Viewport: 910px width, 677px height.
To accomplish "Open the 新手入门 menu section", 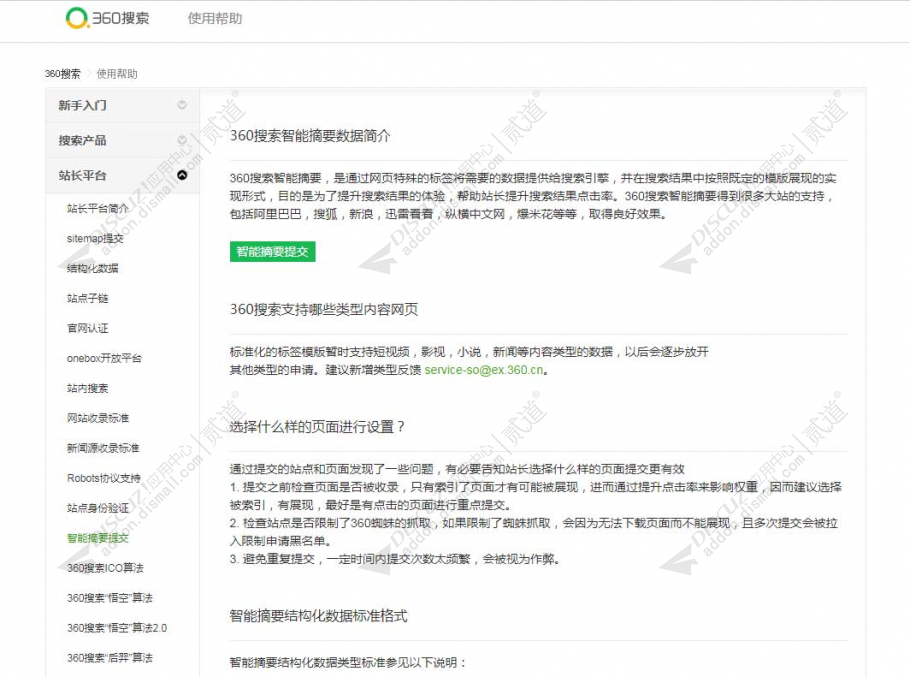I will coord(122,105).
